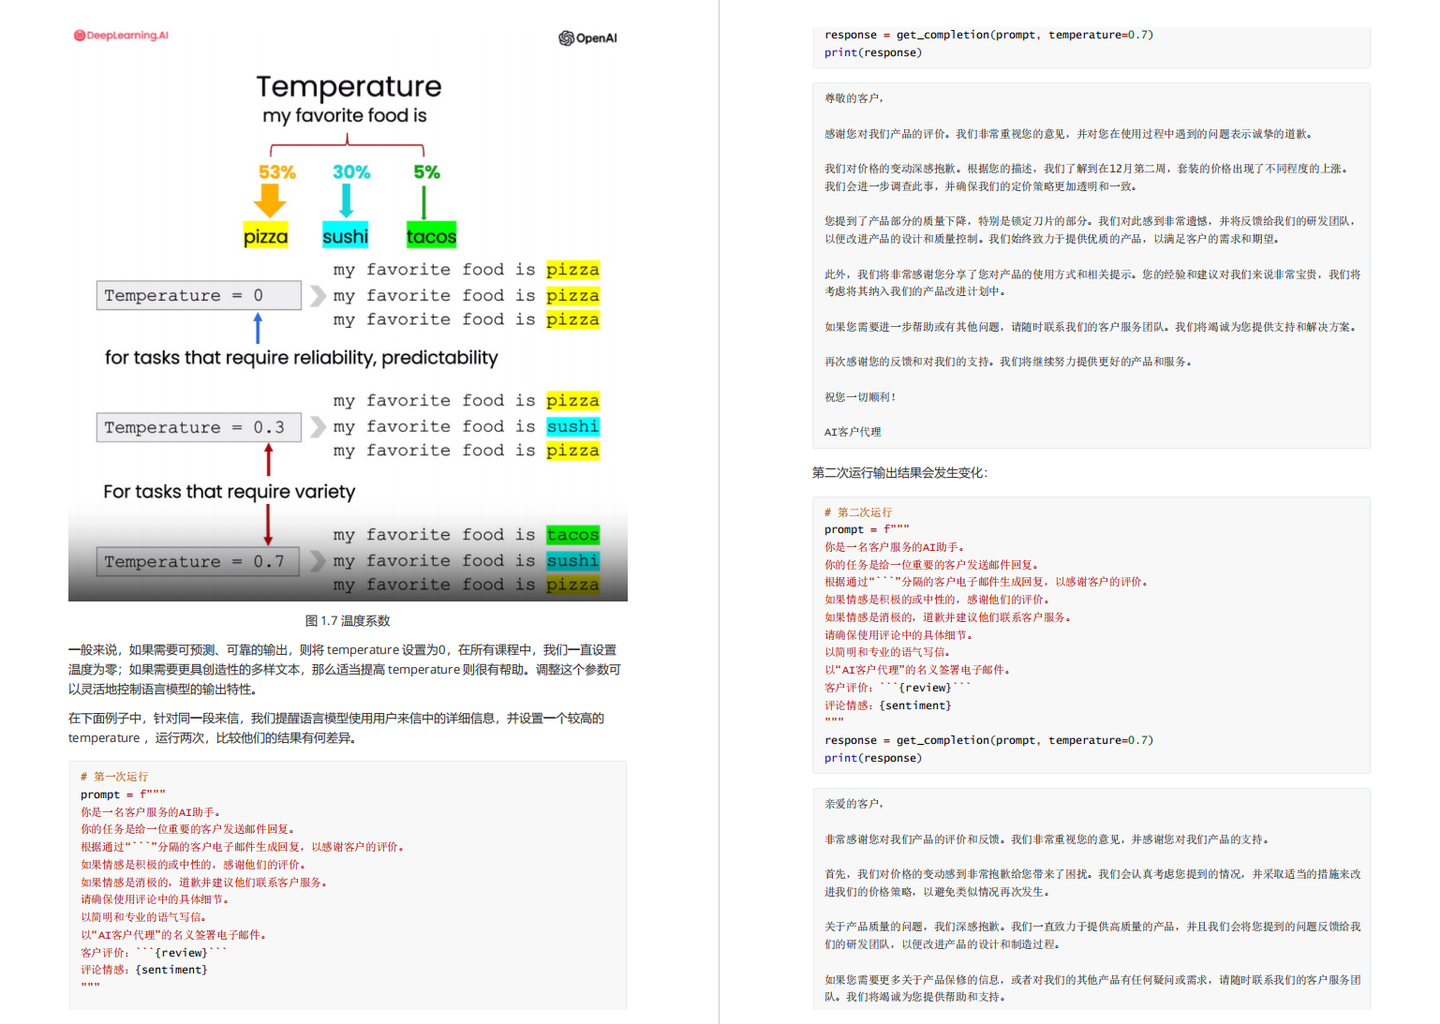
Task: Click the greeting '亲爱的客户,'
Action: (x=855, y=804)
